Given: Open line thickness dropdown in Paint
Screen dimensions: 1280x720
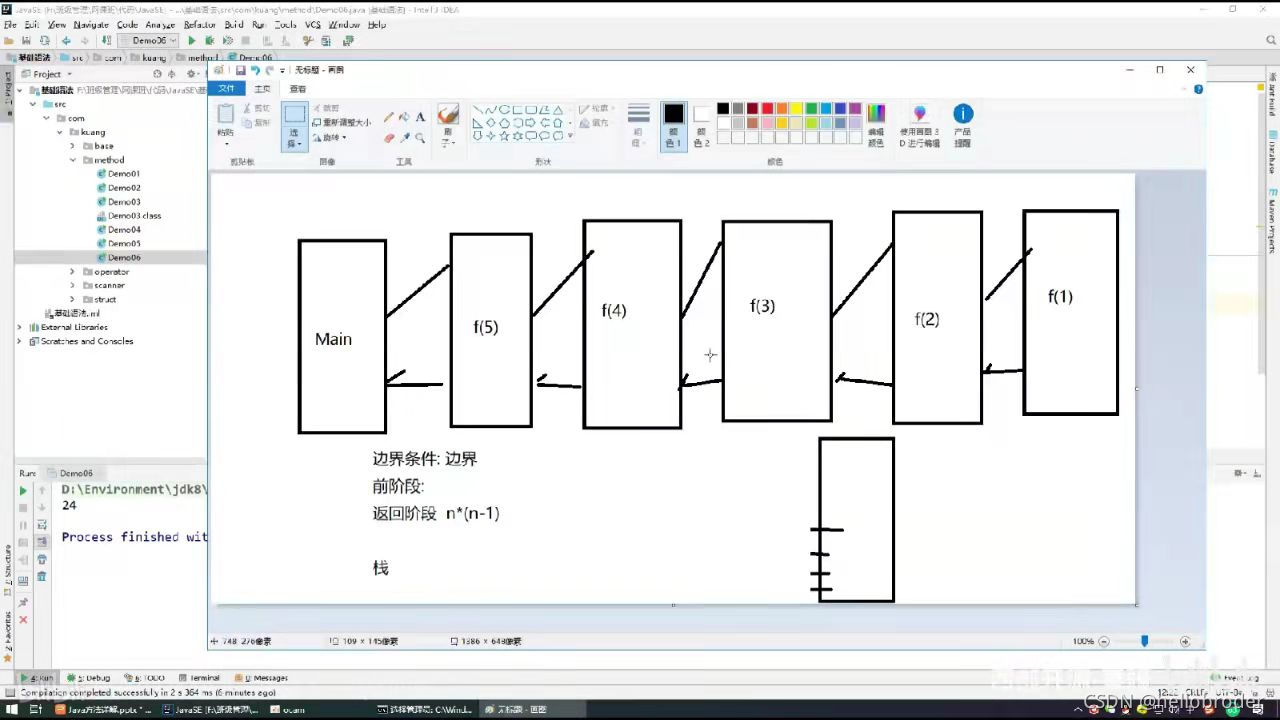Looking at the screenshot, I should (639, 125).
